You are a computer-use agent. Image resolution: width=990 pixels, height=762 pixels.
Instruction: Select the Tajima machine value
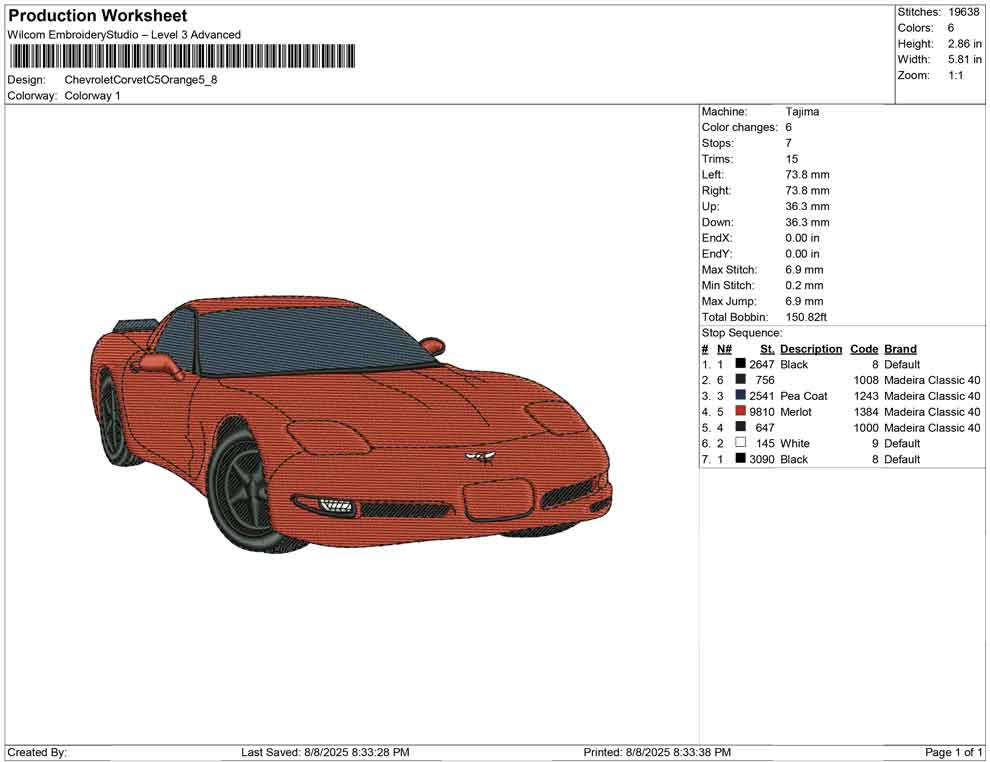pos(802,112)
